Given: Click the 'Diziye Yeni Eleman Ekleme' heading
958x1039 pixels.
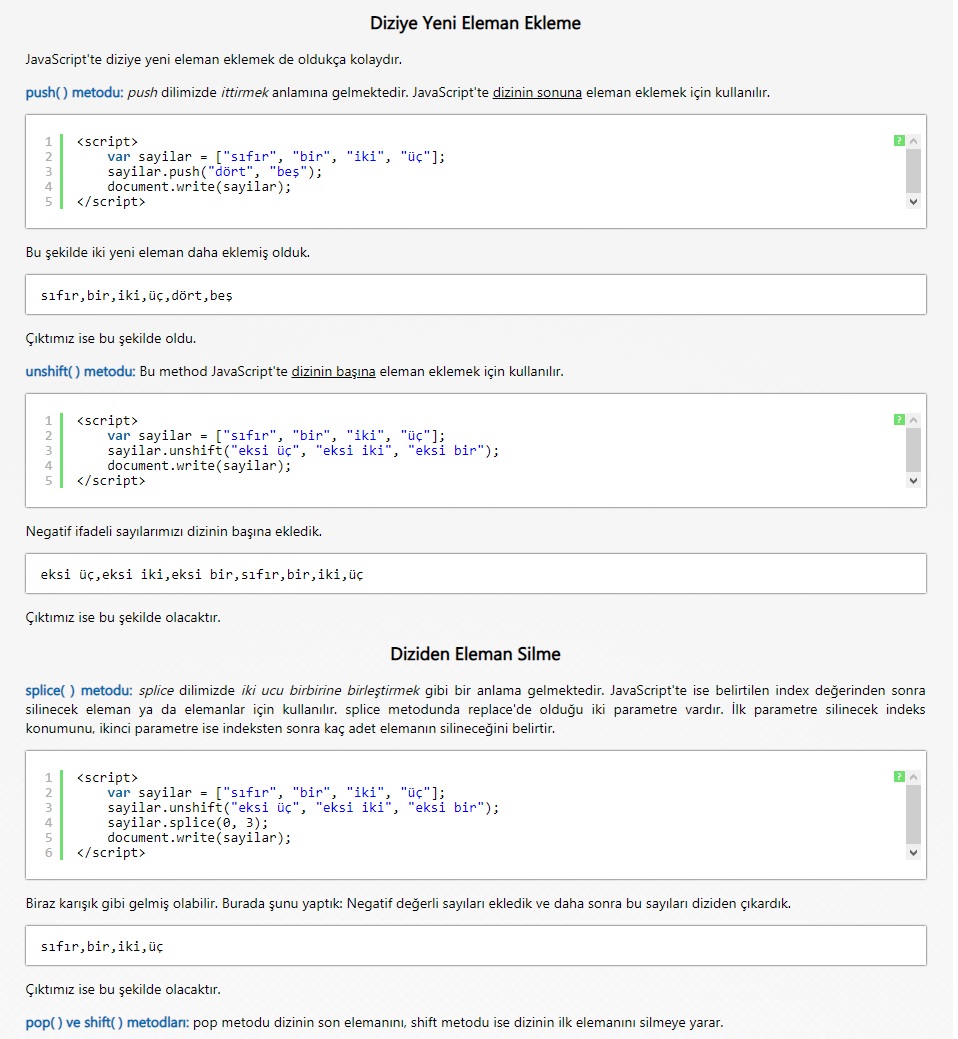Looking at the screenshot, I should 475,23.
